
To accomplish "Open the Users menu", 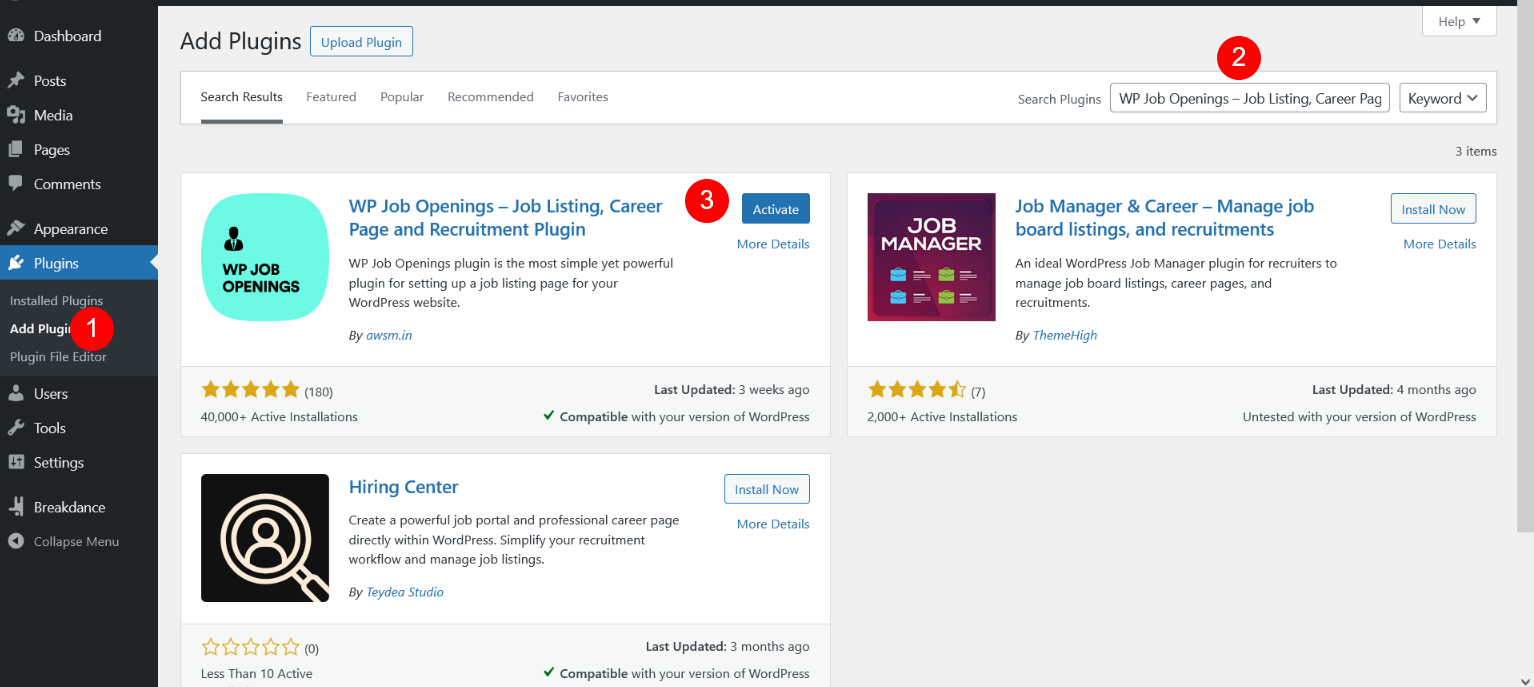I will click(79, 394).
